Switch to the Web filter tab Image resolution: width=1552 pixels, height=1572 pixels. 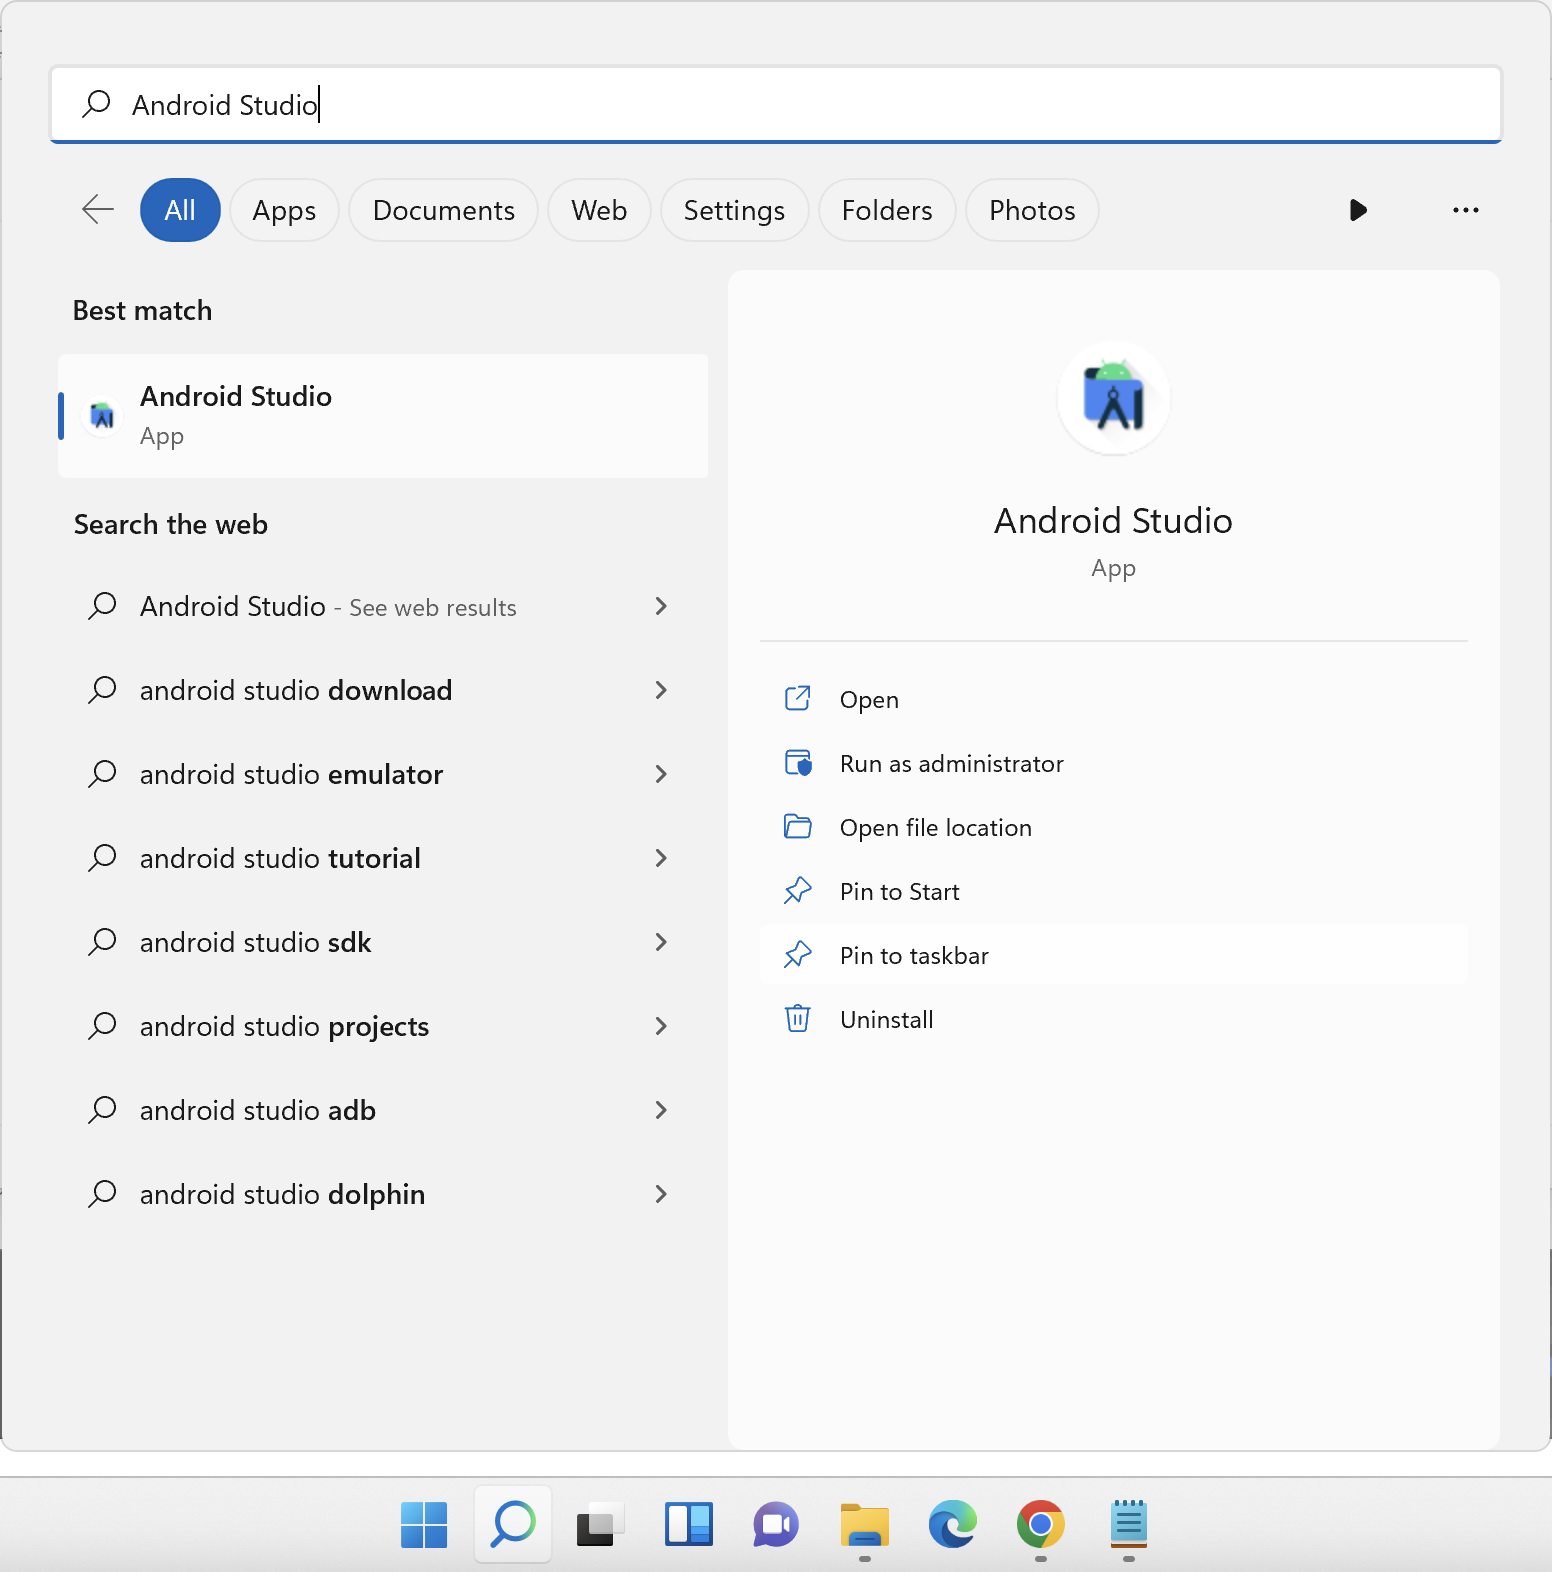pyautogui.click(x=599, y=210)
